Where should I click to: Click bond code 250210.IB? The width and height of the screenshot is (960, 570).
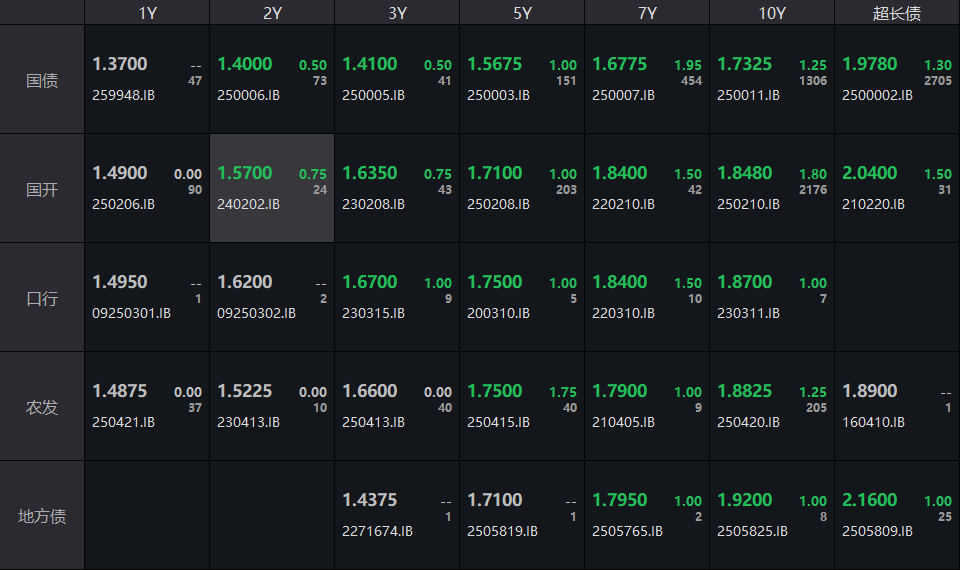[x=748, y=205]
